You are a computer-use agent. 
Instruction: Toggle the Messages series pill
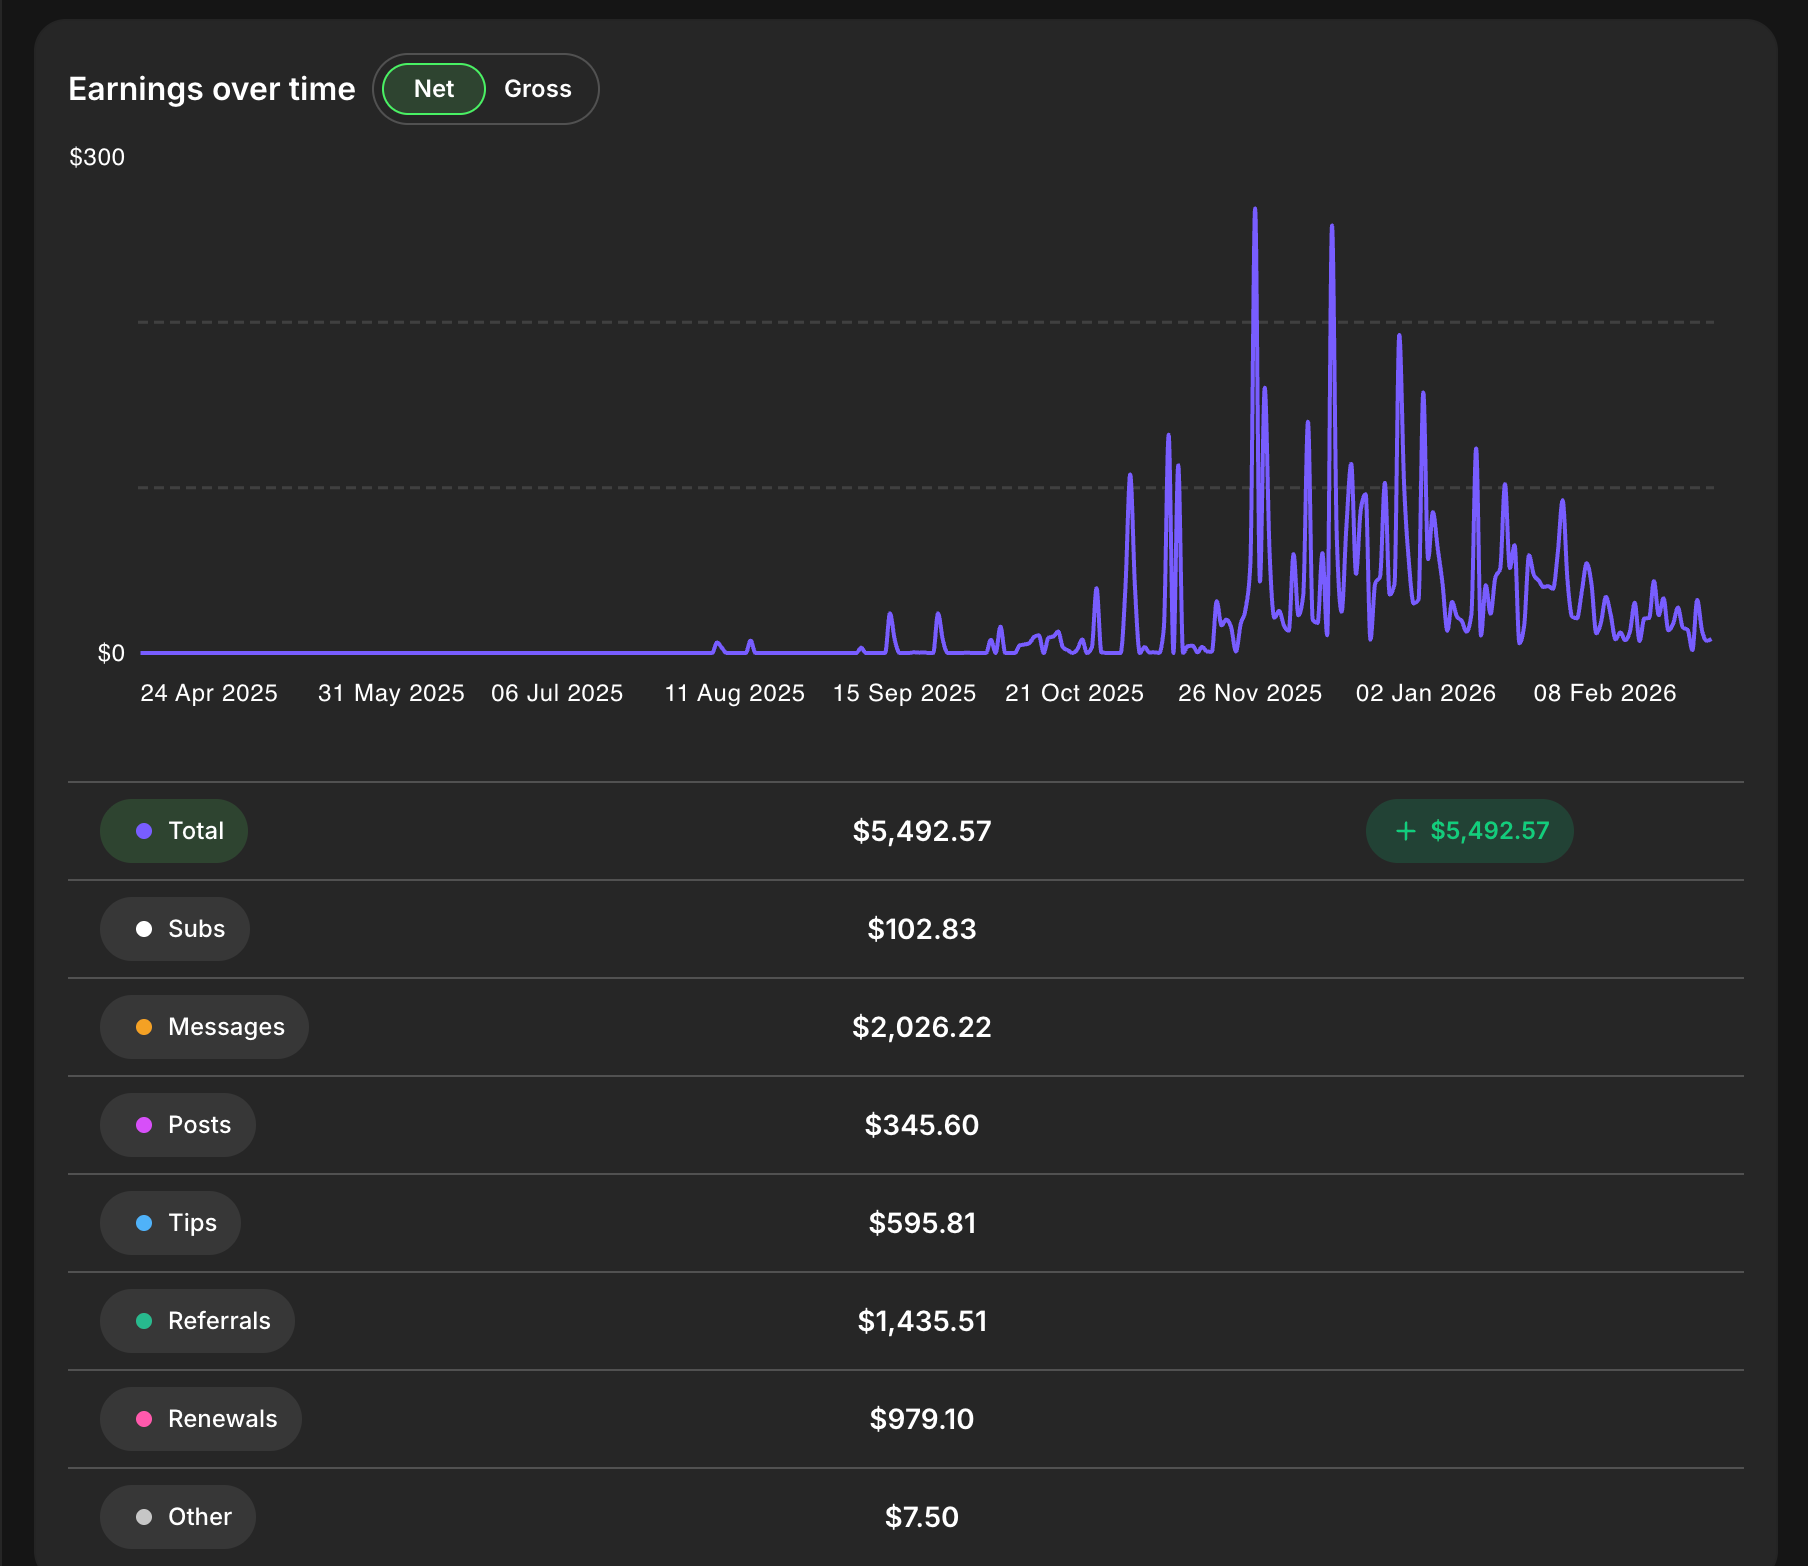click(x=204, y=1027)
